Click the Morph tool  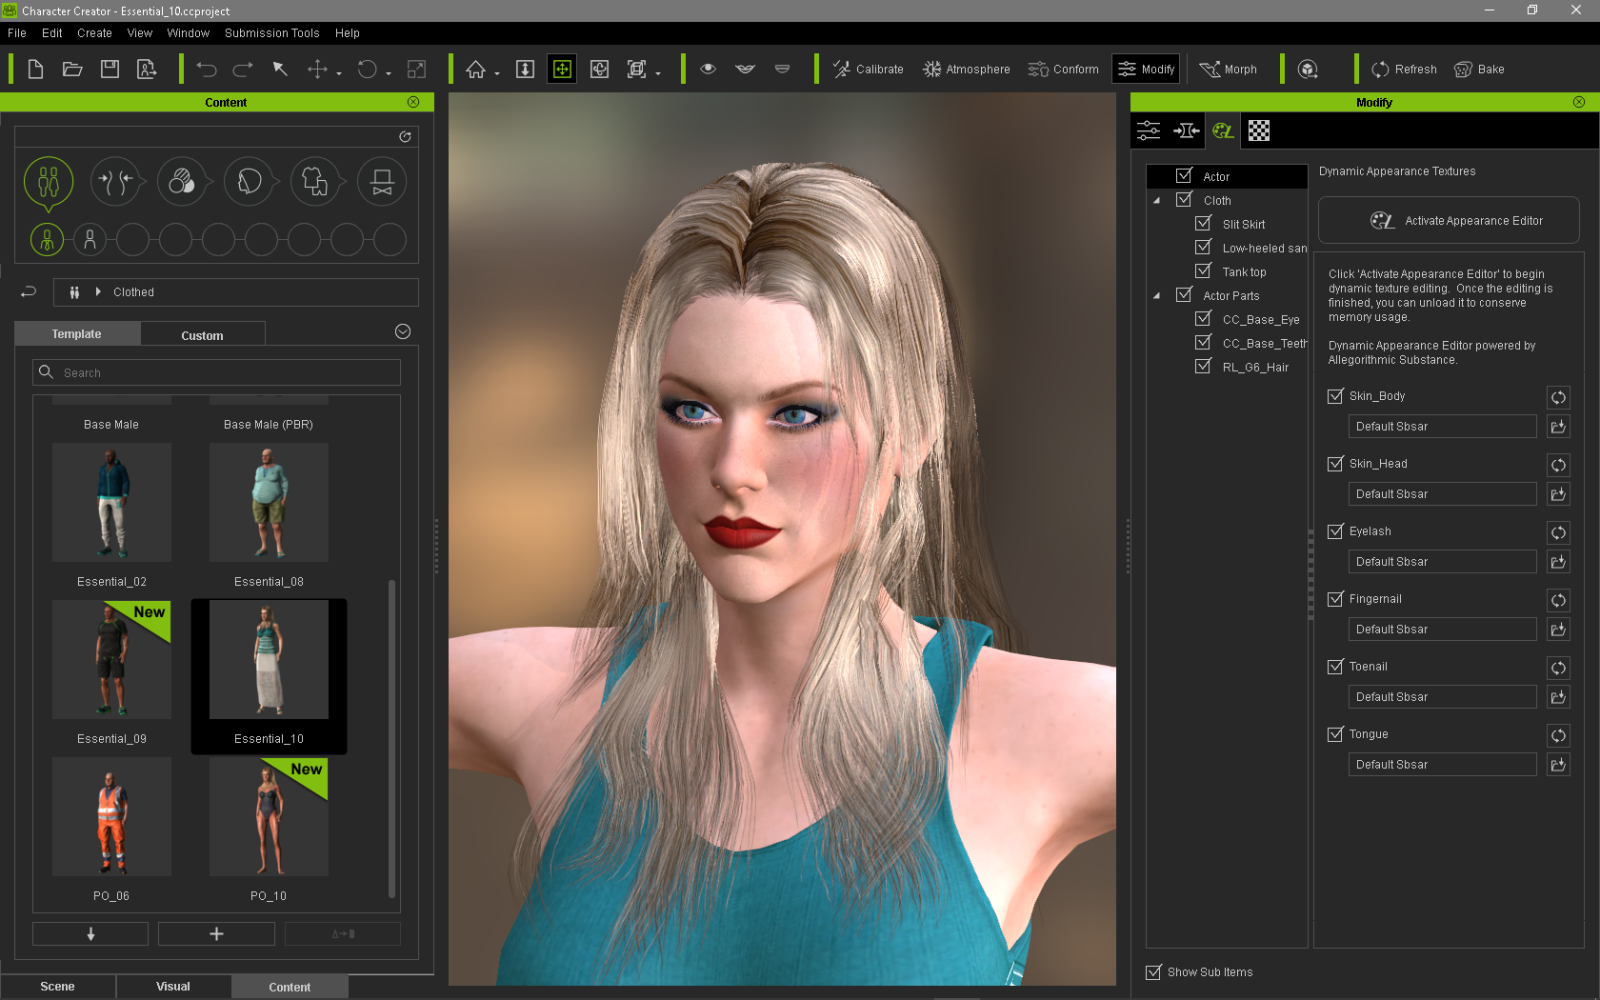(1228, 69)
